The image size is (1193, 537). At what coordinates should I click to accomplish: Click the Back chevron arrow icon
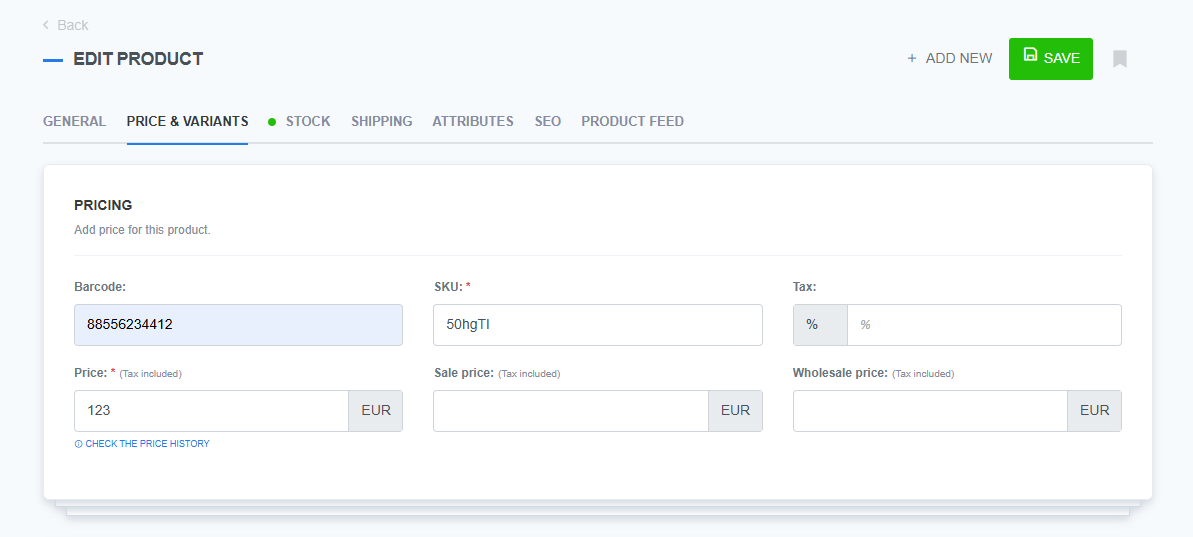[46, 25]
